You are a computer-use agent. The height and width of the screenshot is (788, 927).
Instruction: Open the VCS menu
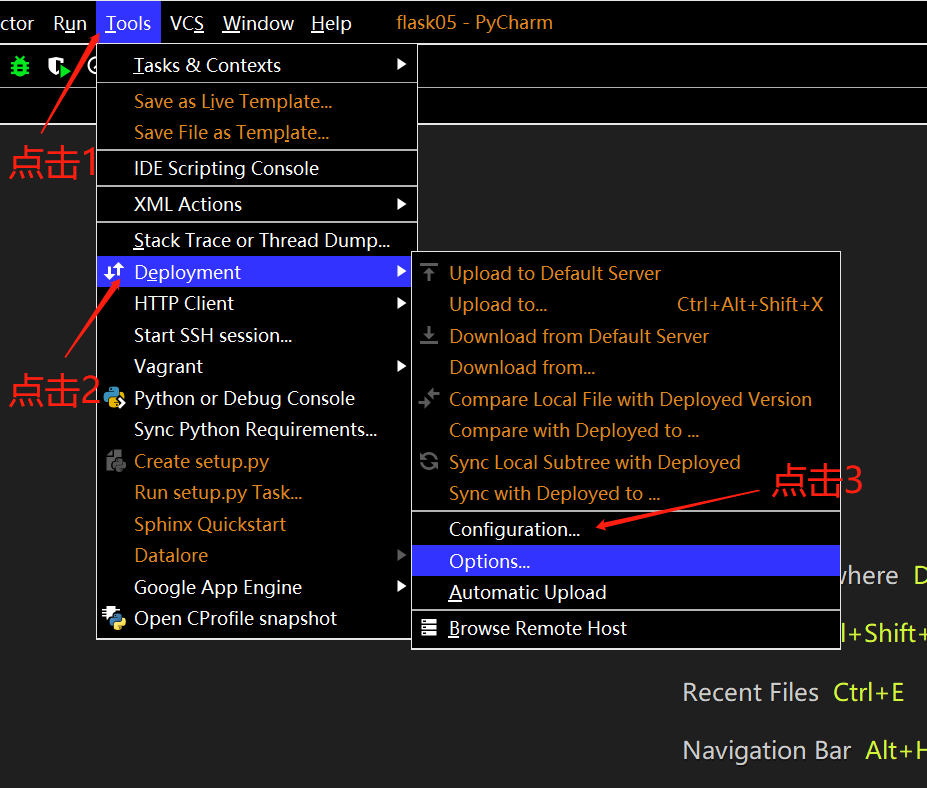pos(187,23)
